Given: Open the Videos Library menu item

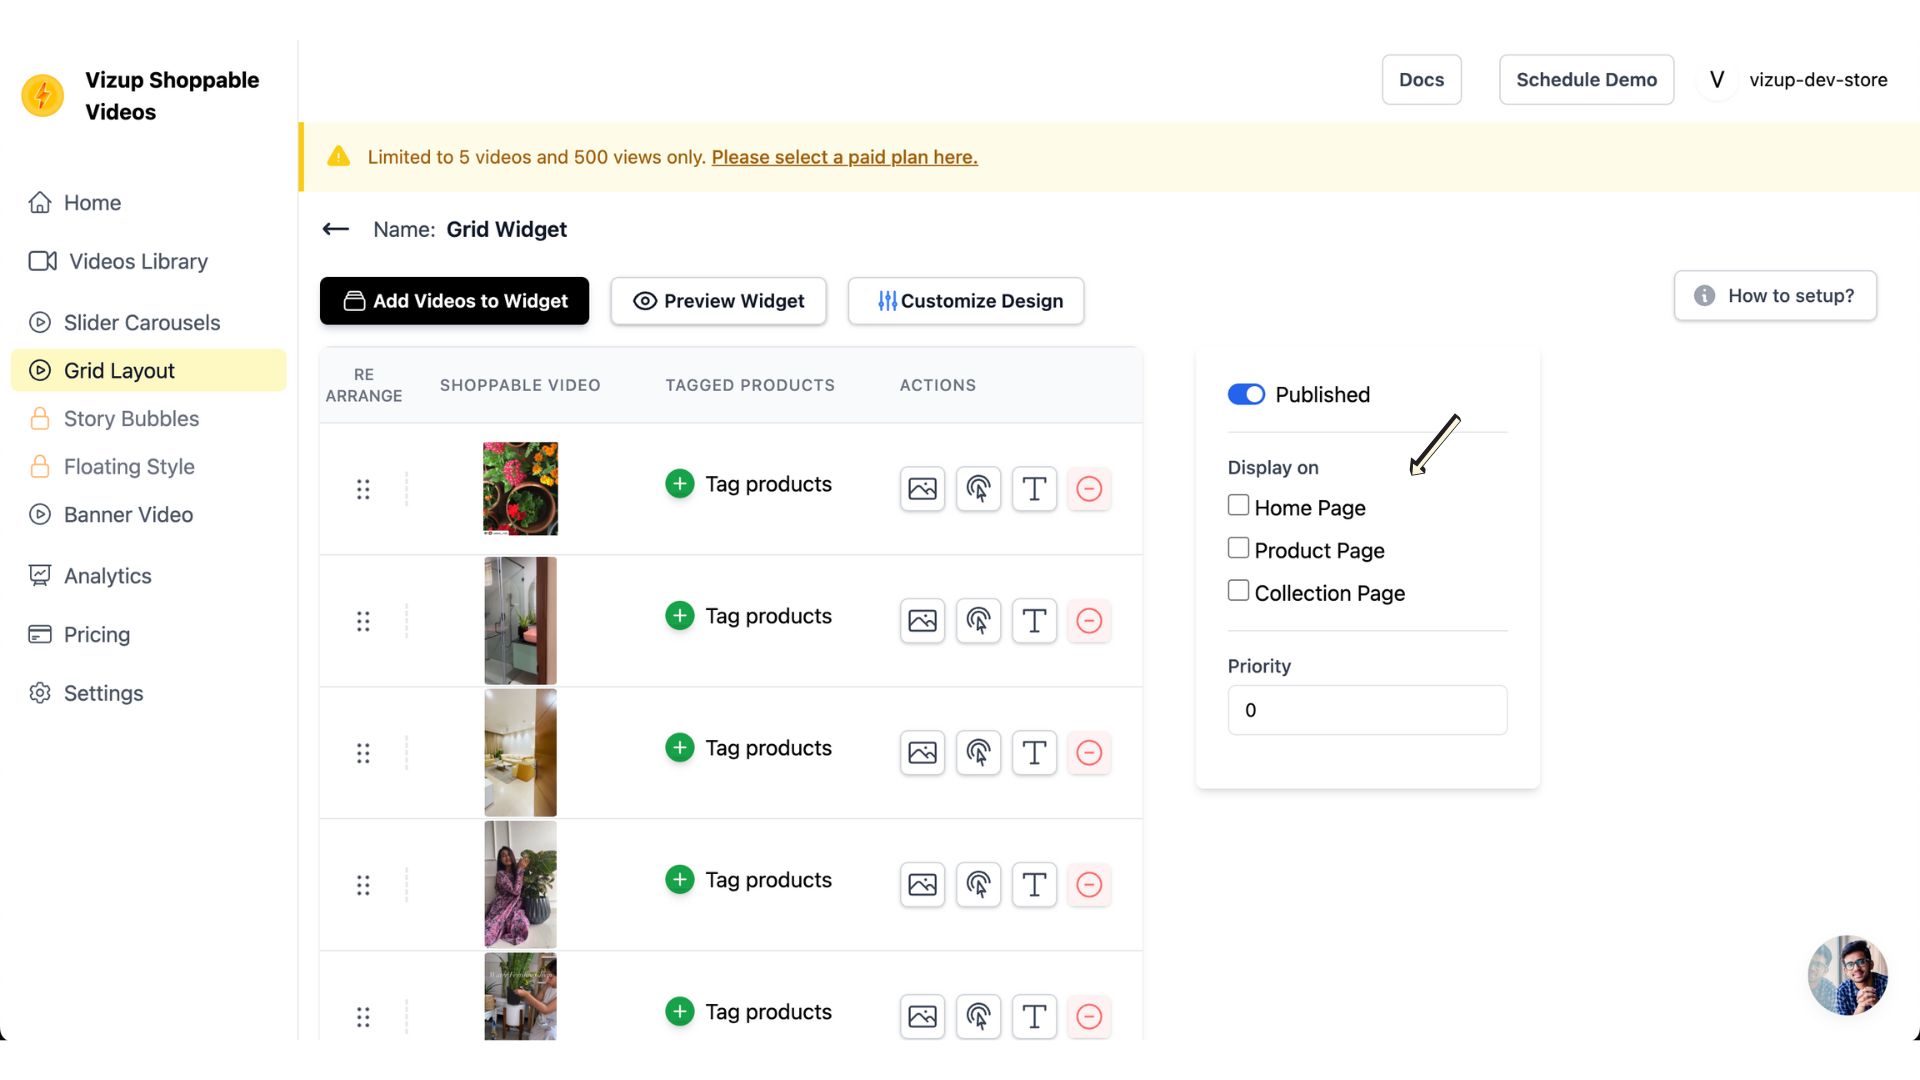Looking at the screenshot, I should tap(138, 262).
